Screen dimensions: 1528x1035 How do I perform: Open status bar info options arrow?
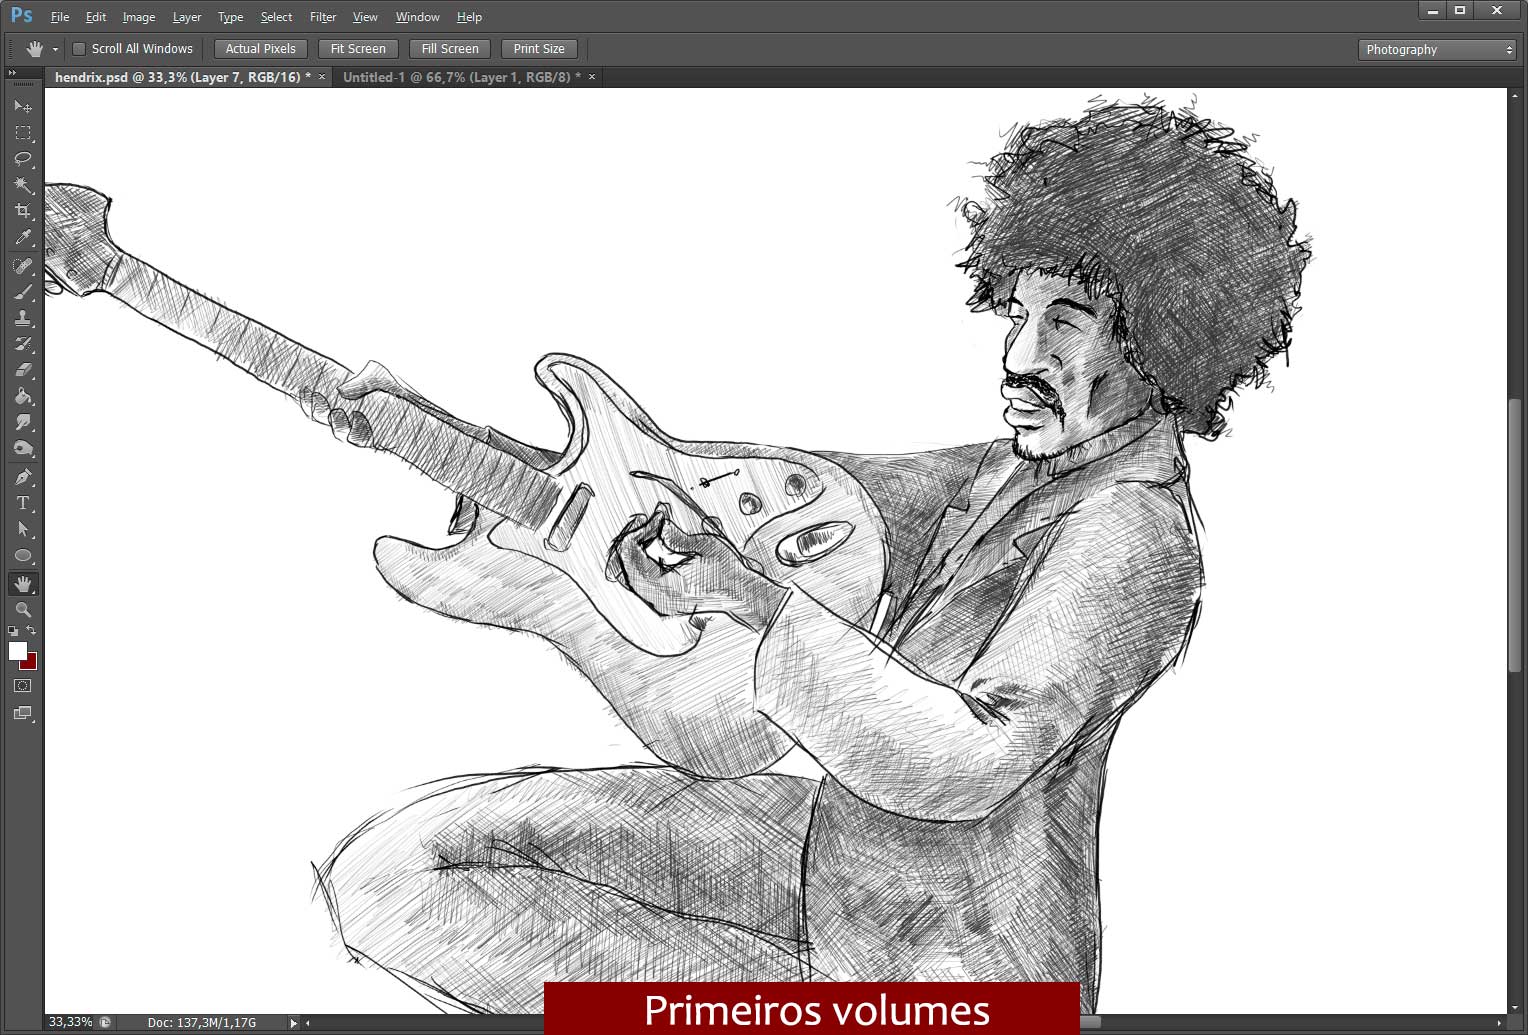point(293,1023)
